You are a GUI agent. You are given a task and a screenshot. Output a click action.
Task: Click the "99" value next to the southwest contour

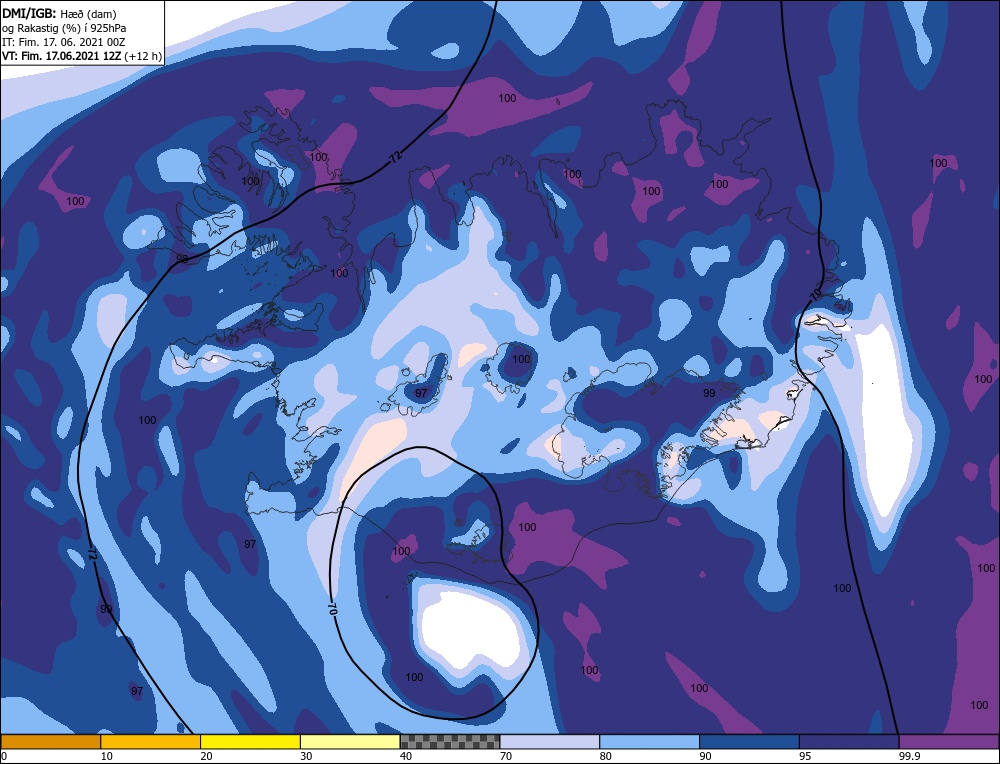106,609
